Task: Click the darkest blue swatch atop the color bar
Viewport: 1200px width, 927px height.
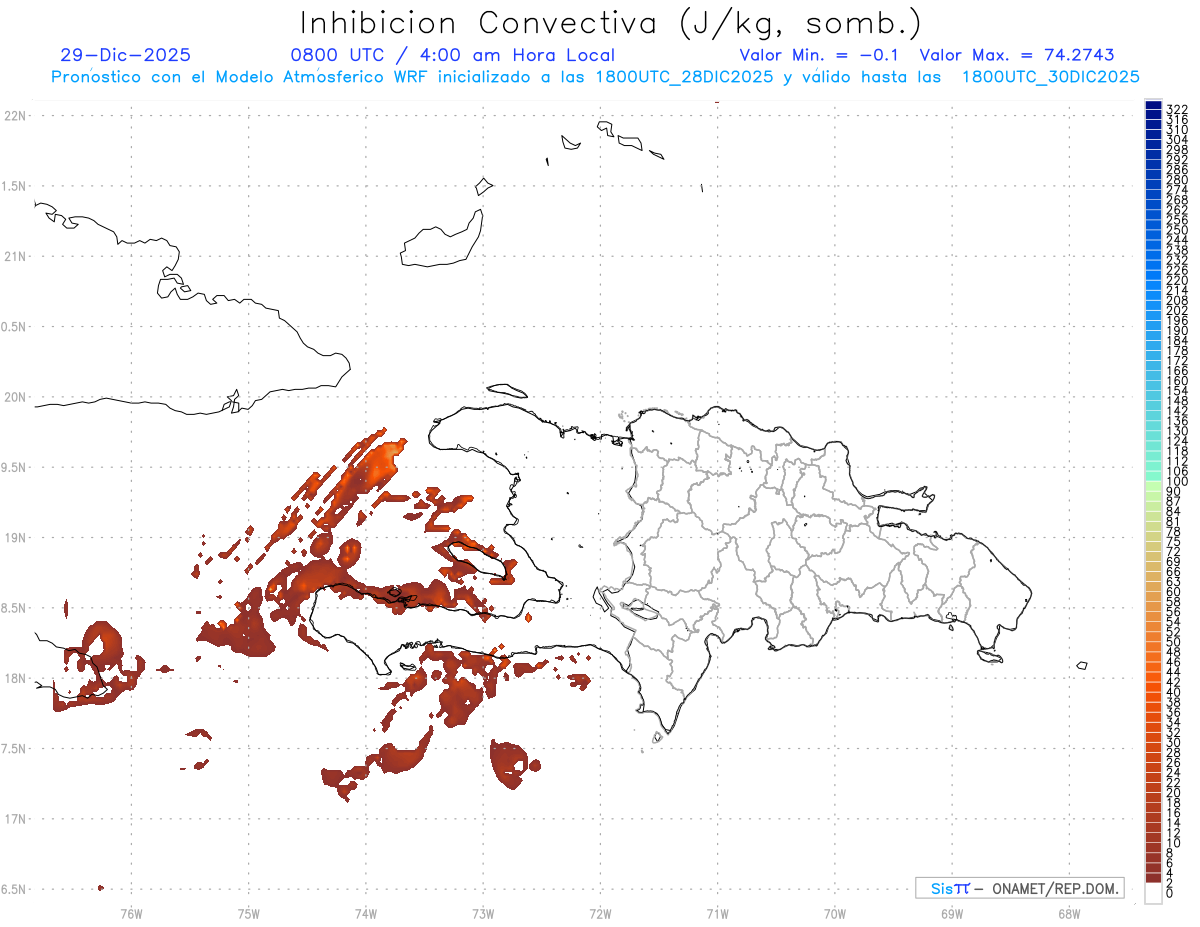Action: (1153, 105)
